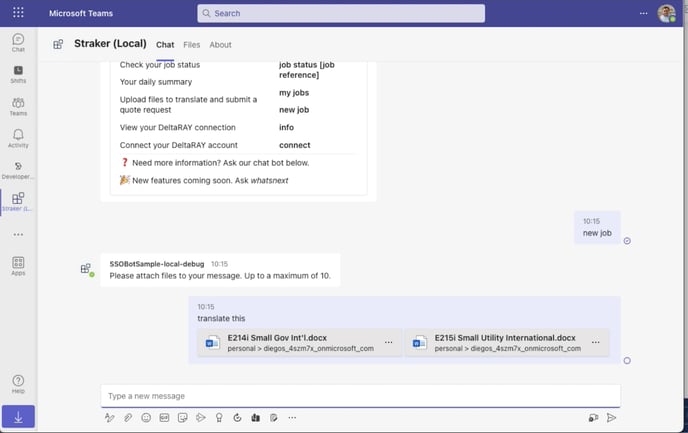This screenshot has height=433, width=688.
Task: Click the 'new job' sent message bubble
Action: click(597, 228)
